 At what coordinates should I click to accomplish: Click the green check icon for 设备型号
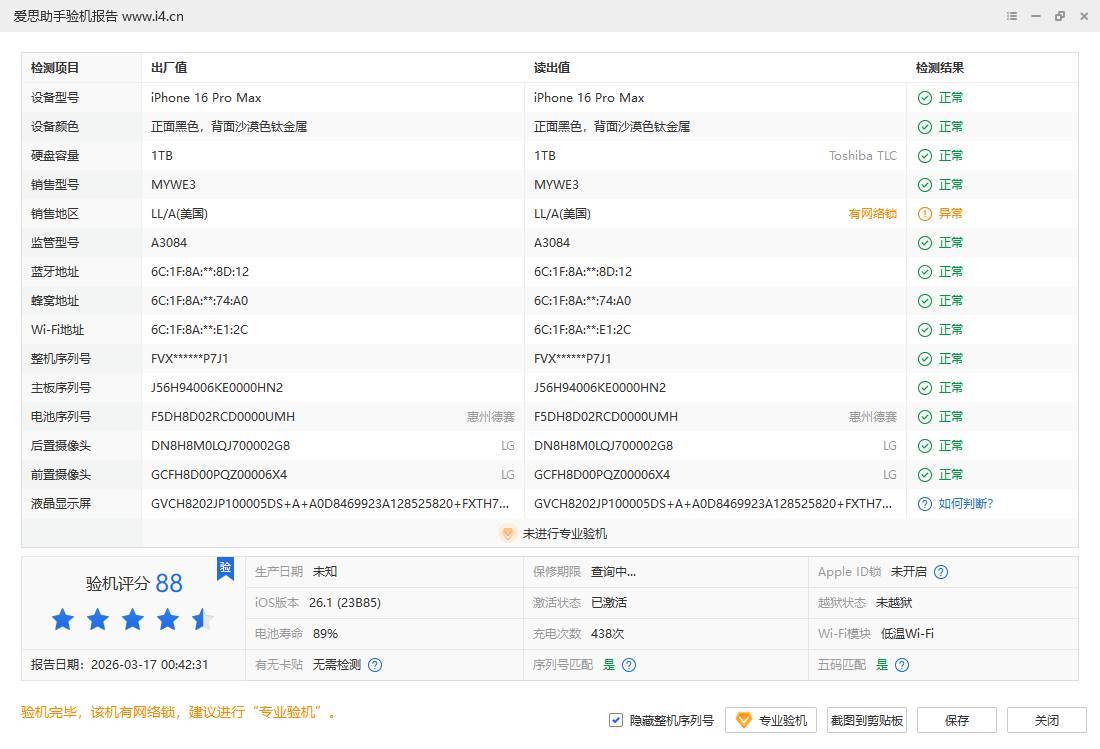[x=925, y=98]
